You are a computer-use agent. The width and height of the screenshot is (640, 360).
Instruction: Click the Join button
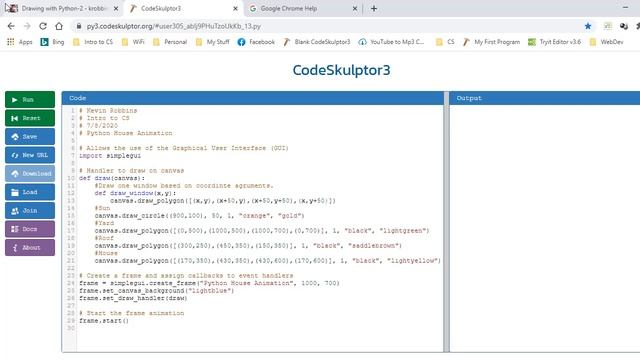coord(30,211)
